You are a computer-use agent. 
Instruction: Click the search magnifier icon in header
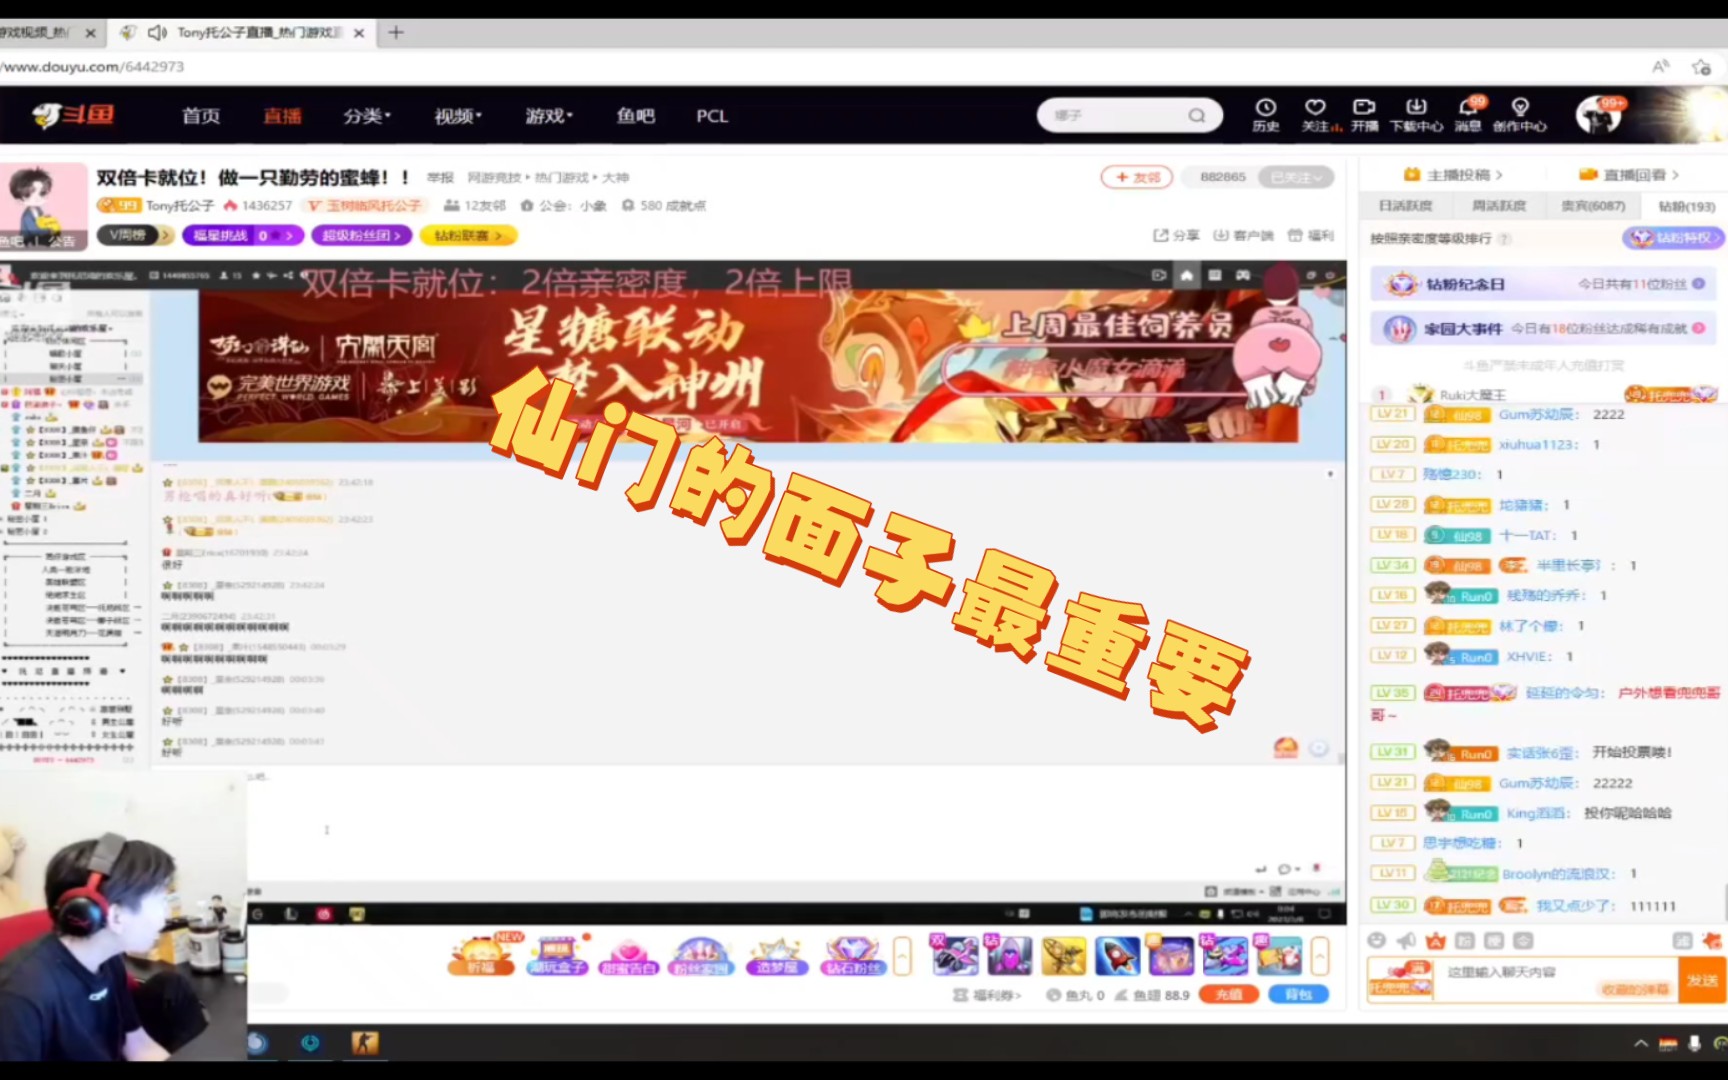[1197, 115]
